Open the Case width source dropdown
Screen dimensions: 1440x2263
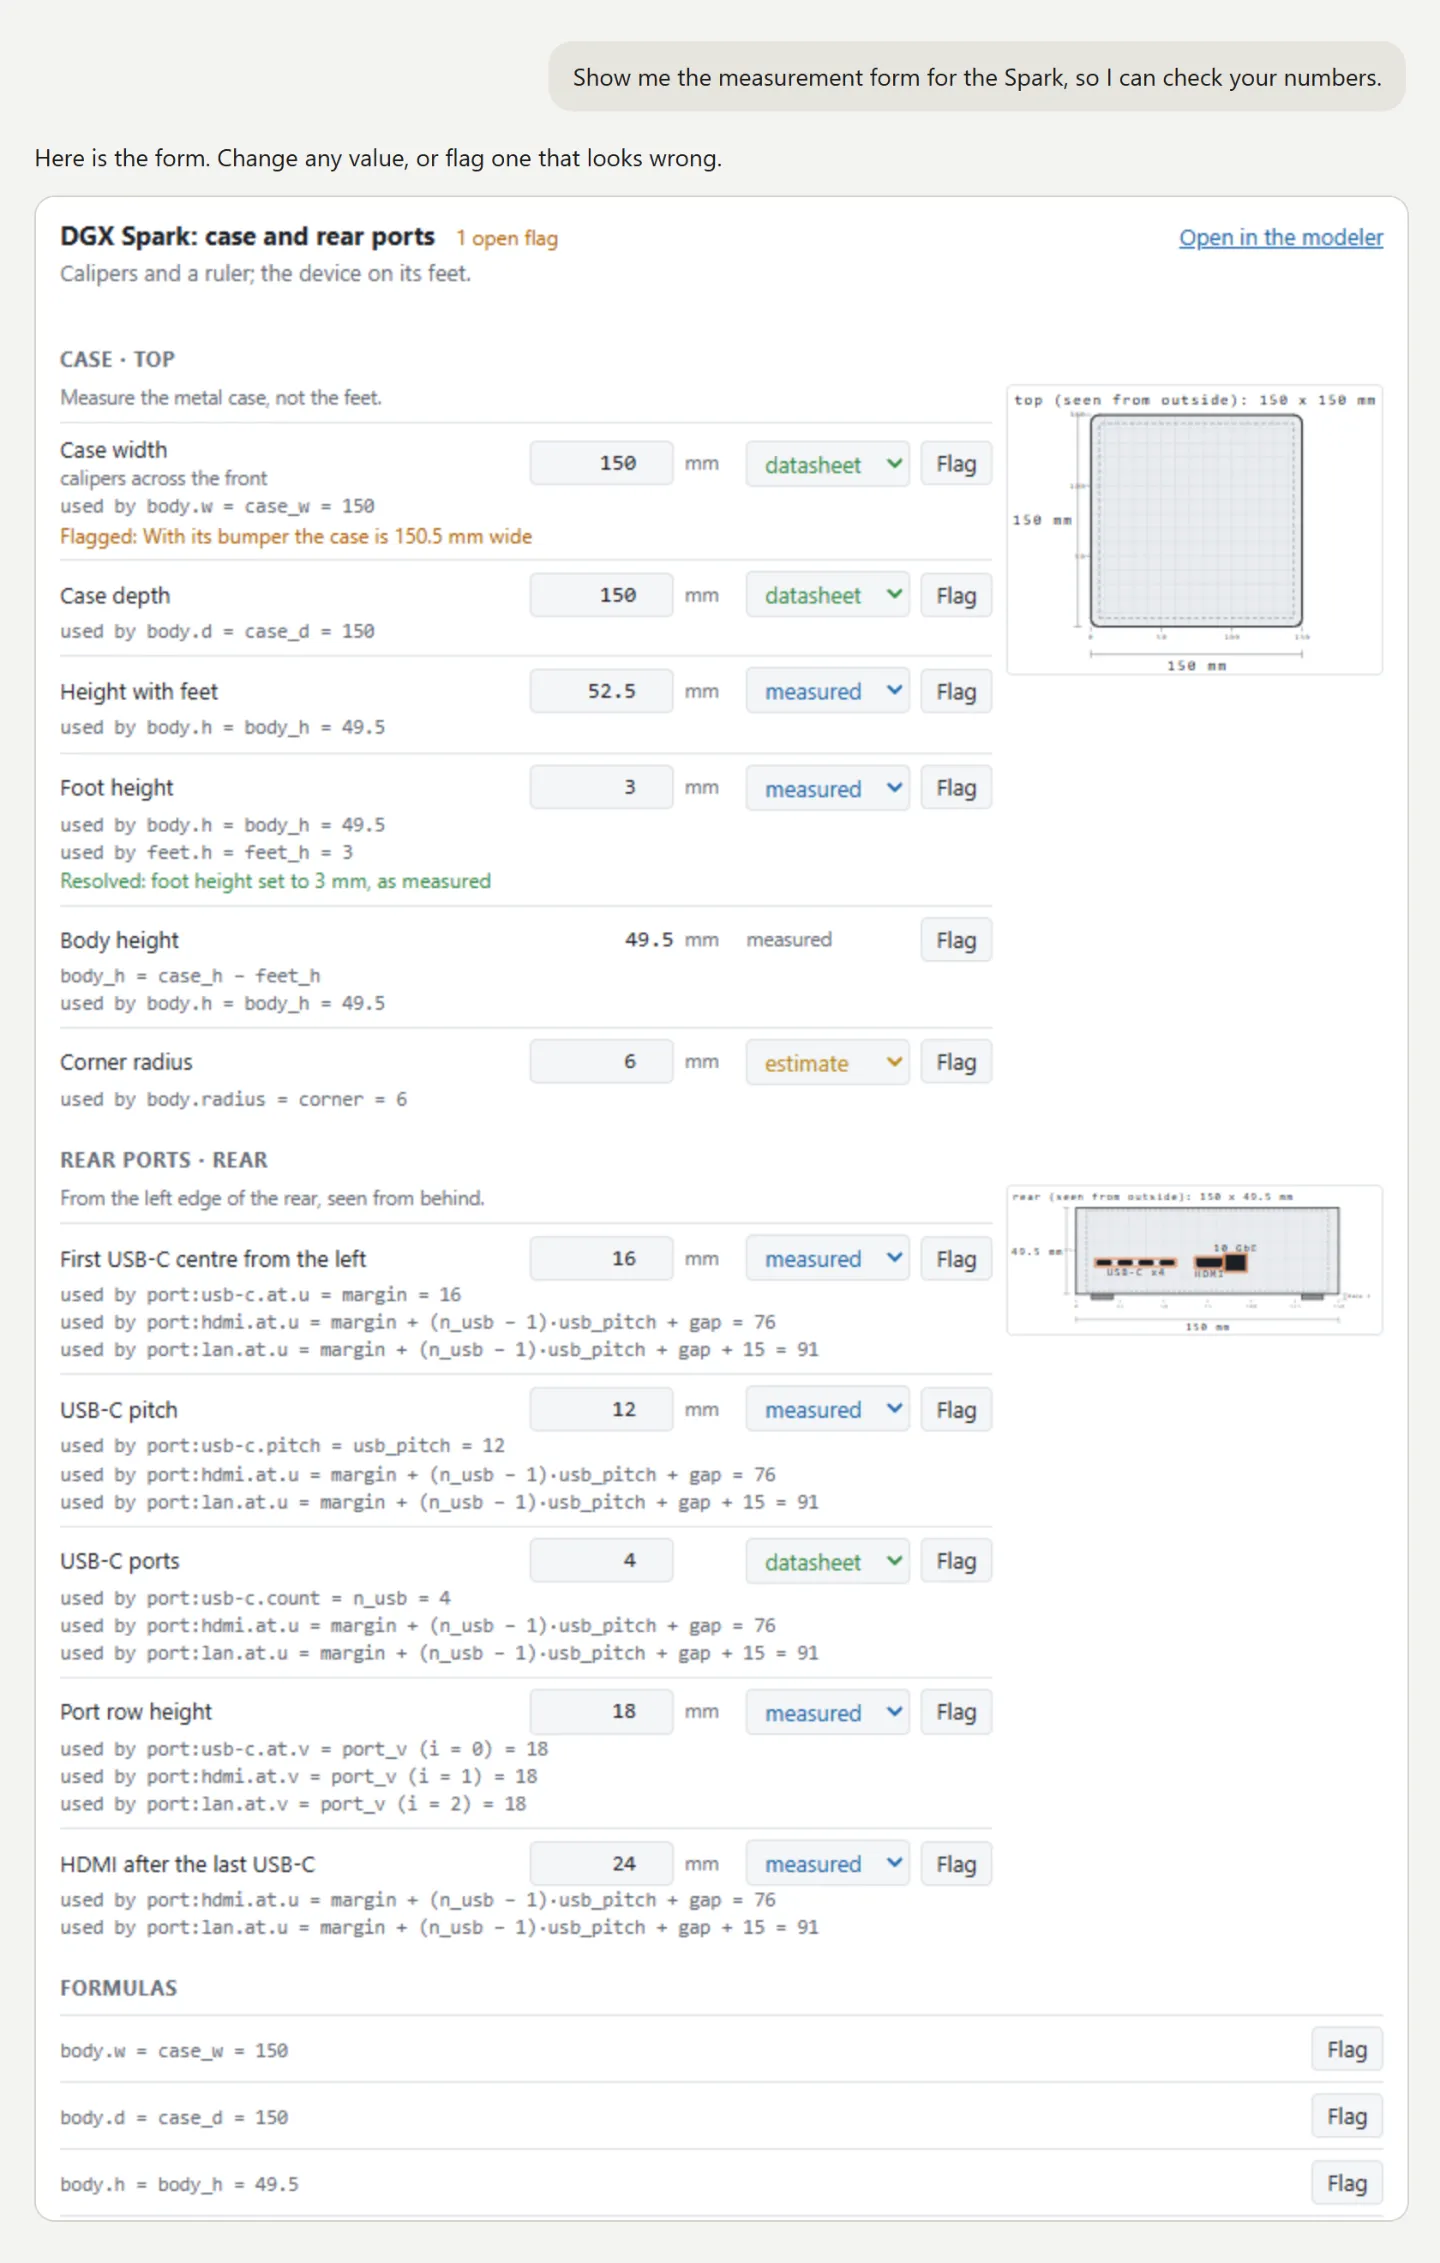(x=827, y=464)
